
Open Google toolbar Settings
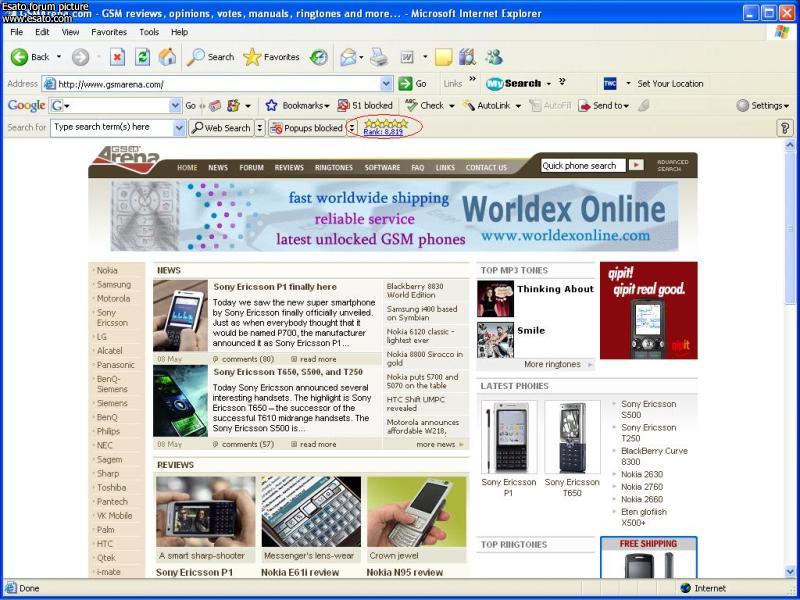(763, 106)
